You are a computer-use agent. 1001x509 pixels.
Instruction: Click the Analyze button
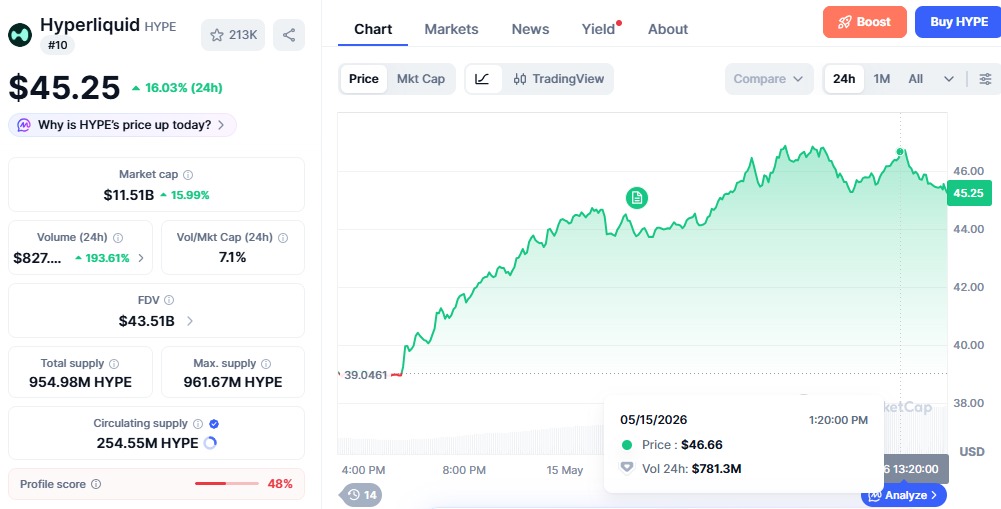click(x=905, y=495)
